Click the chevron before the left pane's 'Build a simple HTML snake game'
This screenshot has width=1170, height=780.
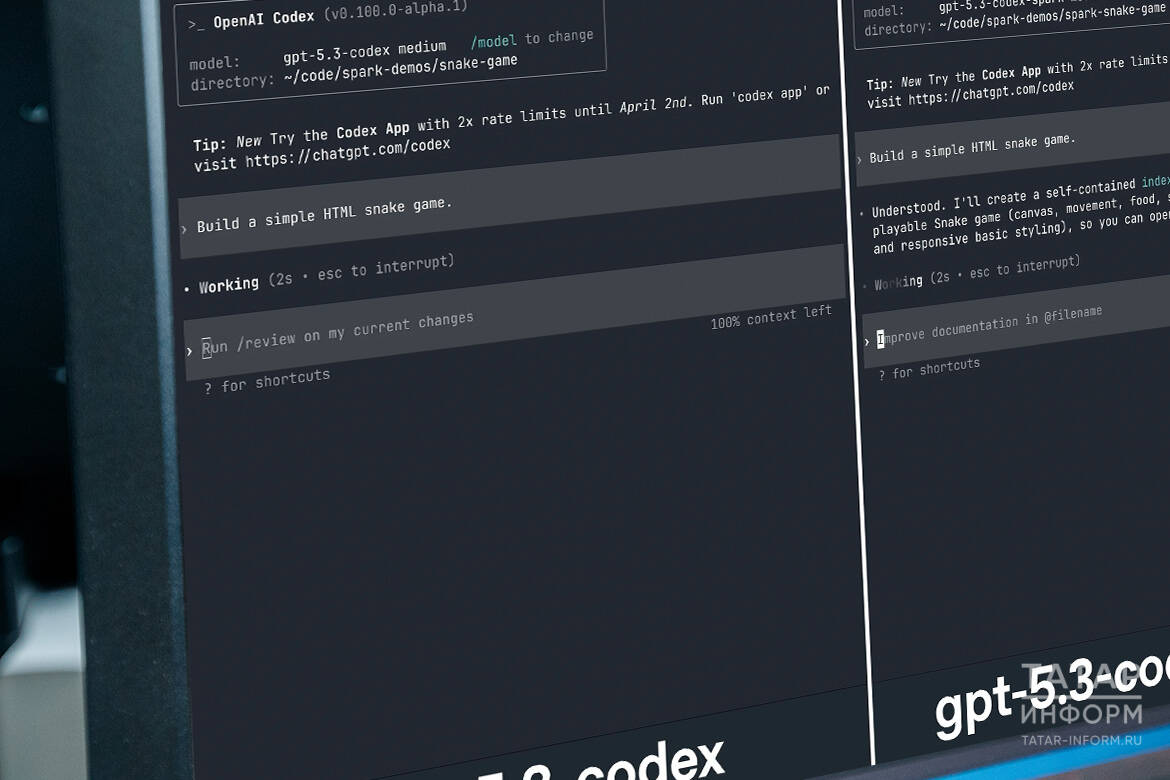(x=183, y=229)
